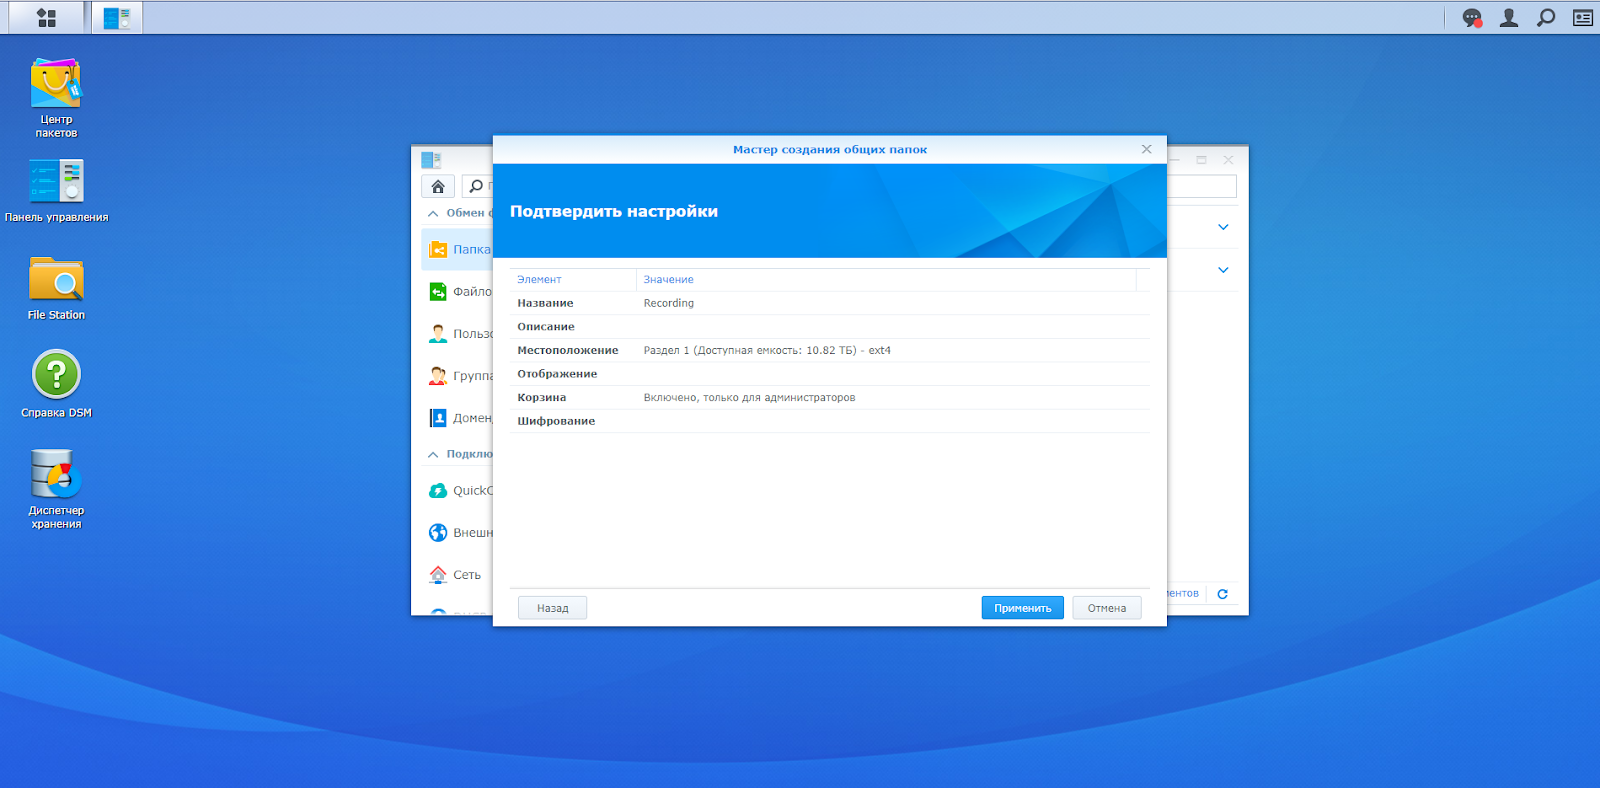The width and height of the screenshot is (1600, 788).
Task: Click Control Panel search magnifier icon
Action: pos(476,186)
